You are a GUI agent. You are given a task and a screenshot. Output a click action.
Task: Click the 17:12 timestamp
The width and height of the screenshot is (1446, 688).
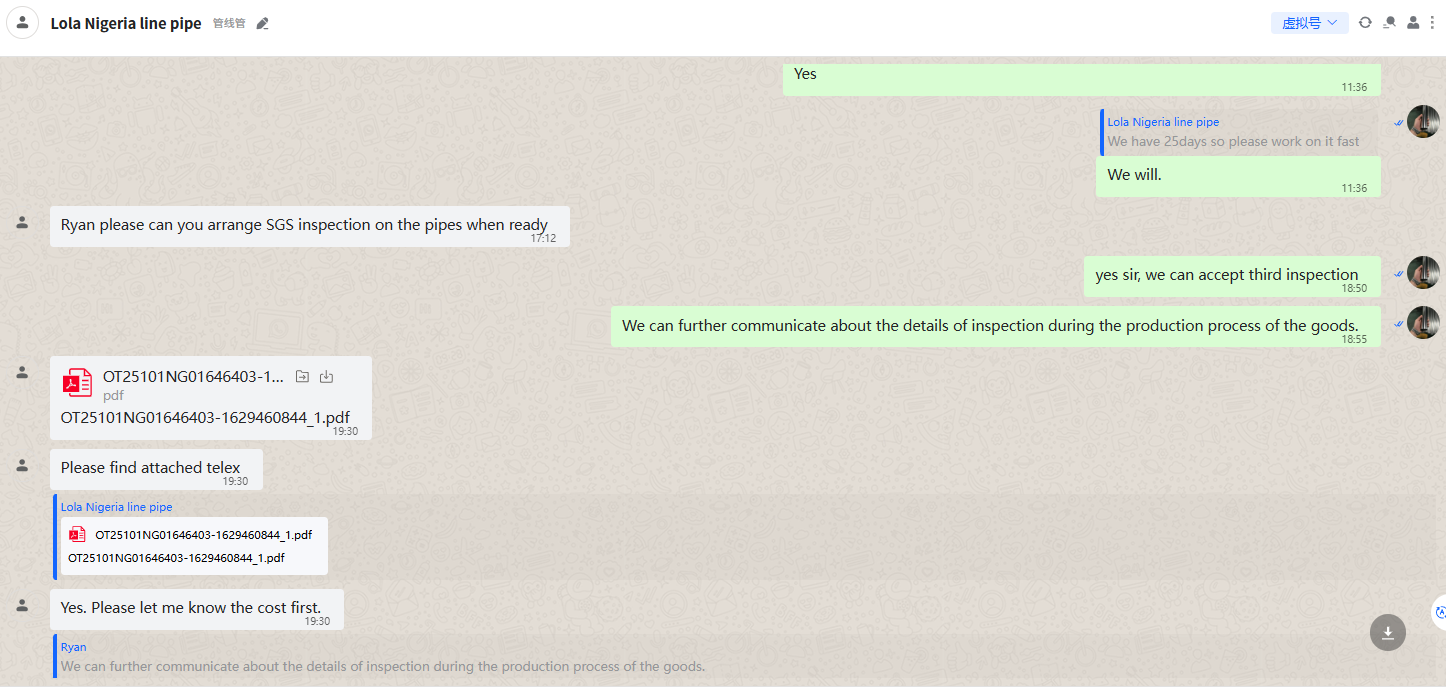point(543,238)
